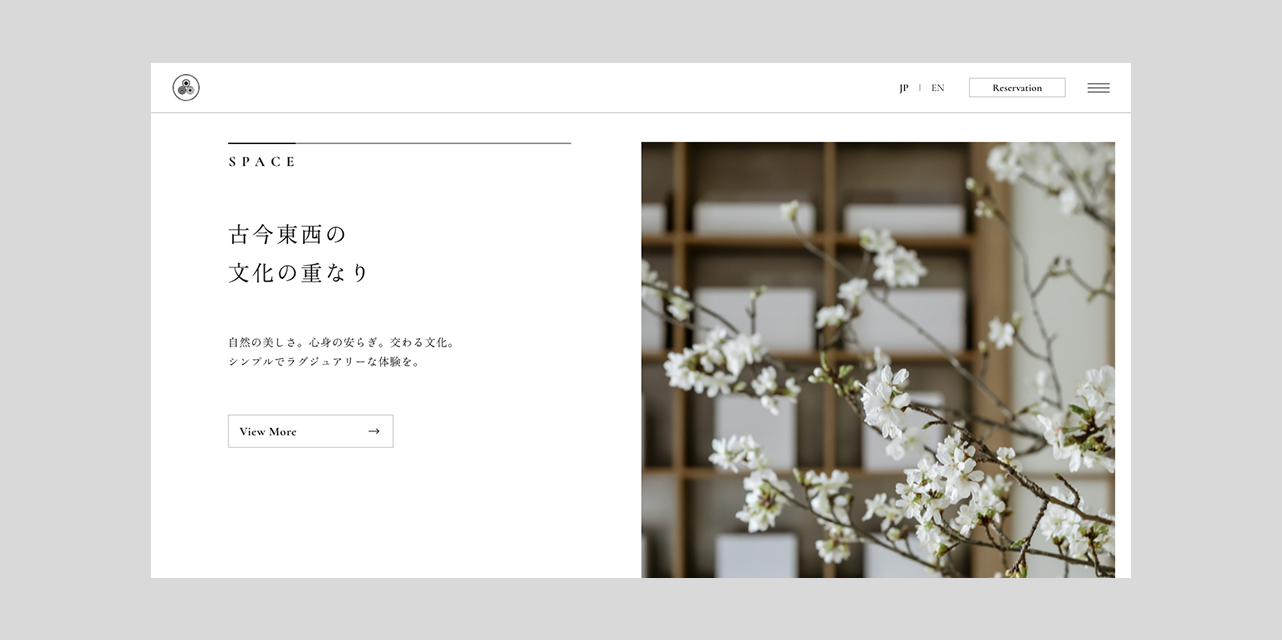
Task: Click the circular site logo
Action: (x=186, y=88)
